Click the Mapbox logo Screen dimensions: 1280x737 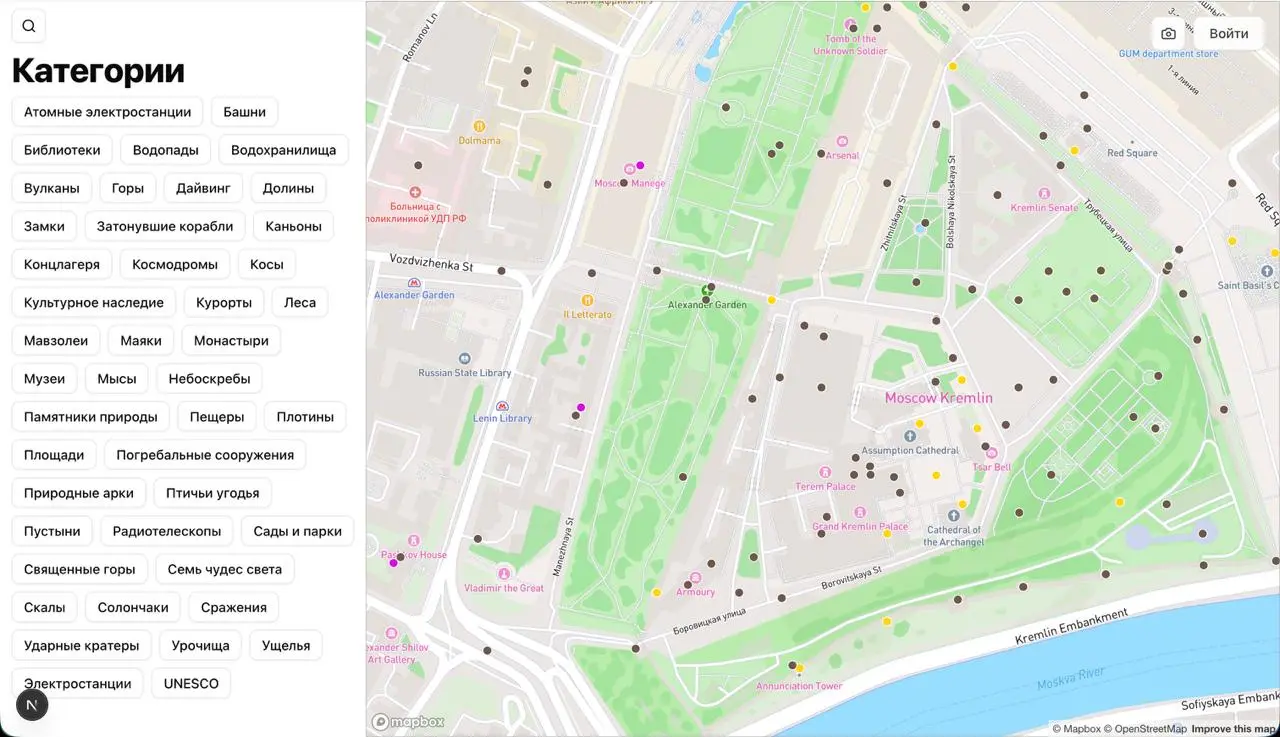click(408, 722)
